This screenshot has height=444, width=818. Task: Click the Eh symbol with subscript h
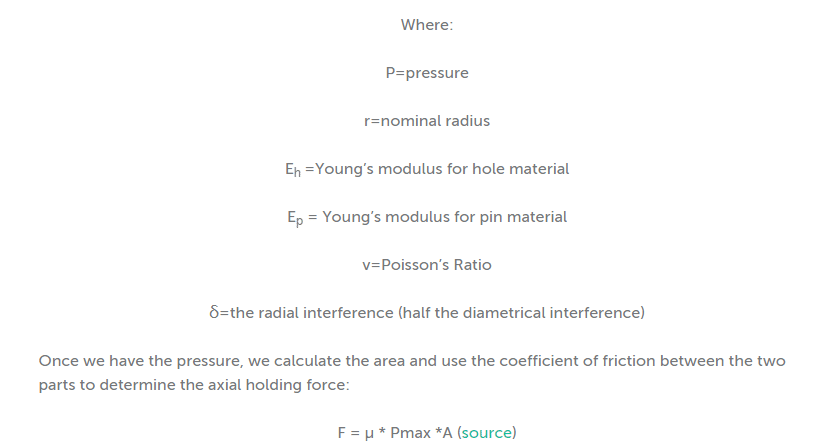pos(293,170)
